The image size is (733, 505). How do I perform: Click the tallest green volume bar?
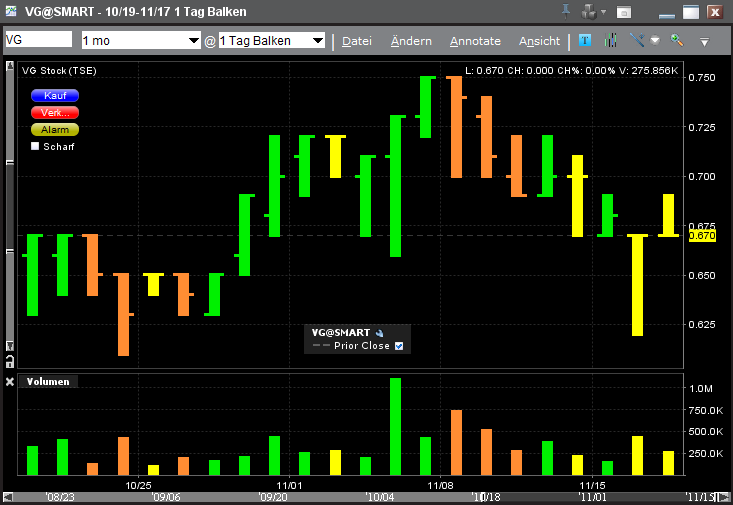[395, 426]
